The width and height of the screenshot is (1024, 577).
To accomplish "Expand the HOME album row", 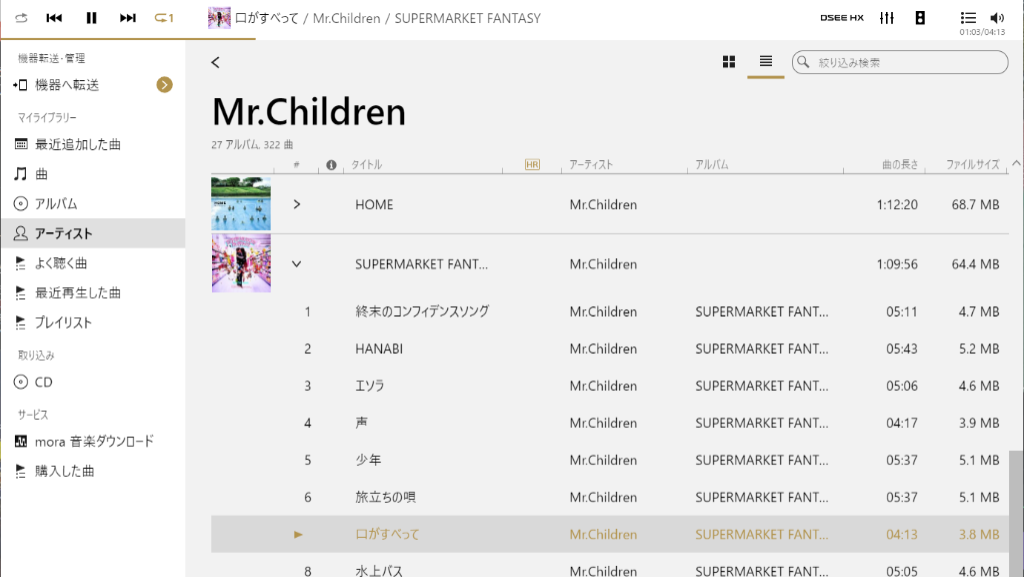I will tap(296, 205).
